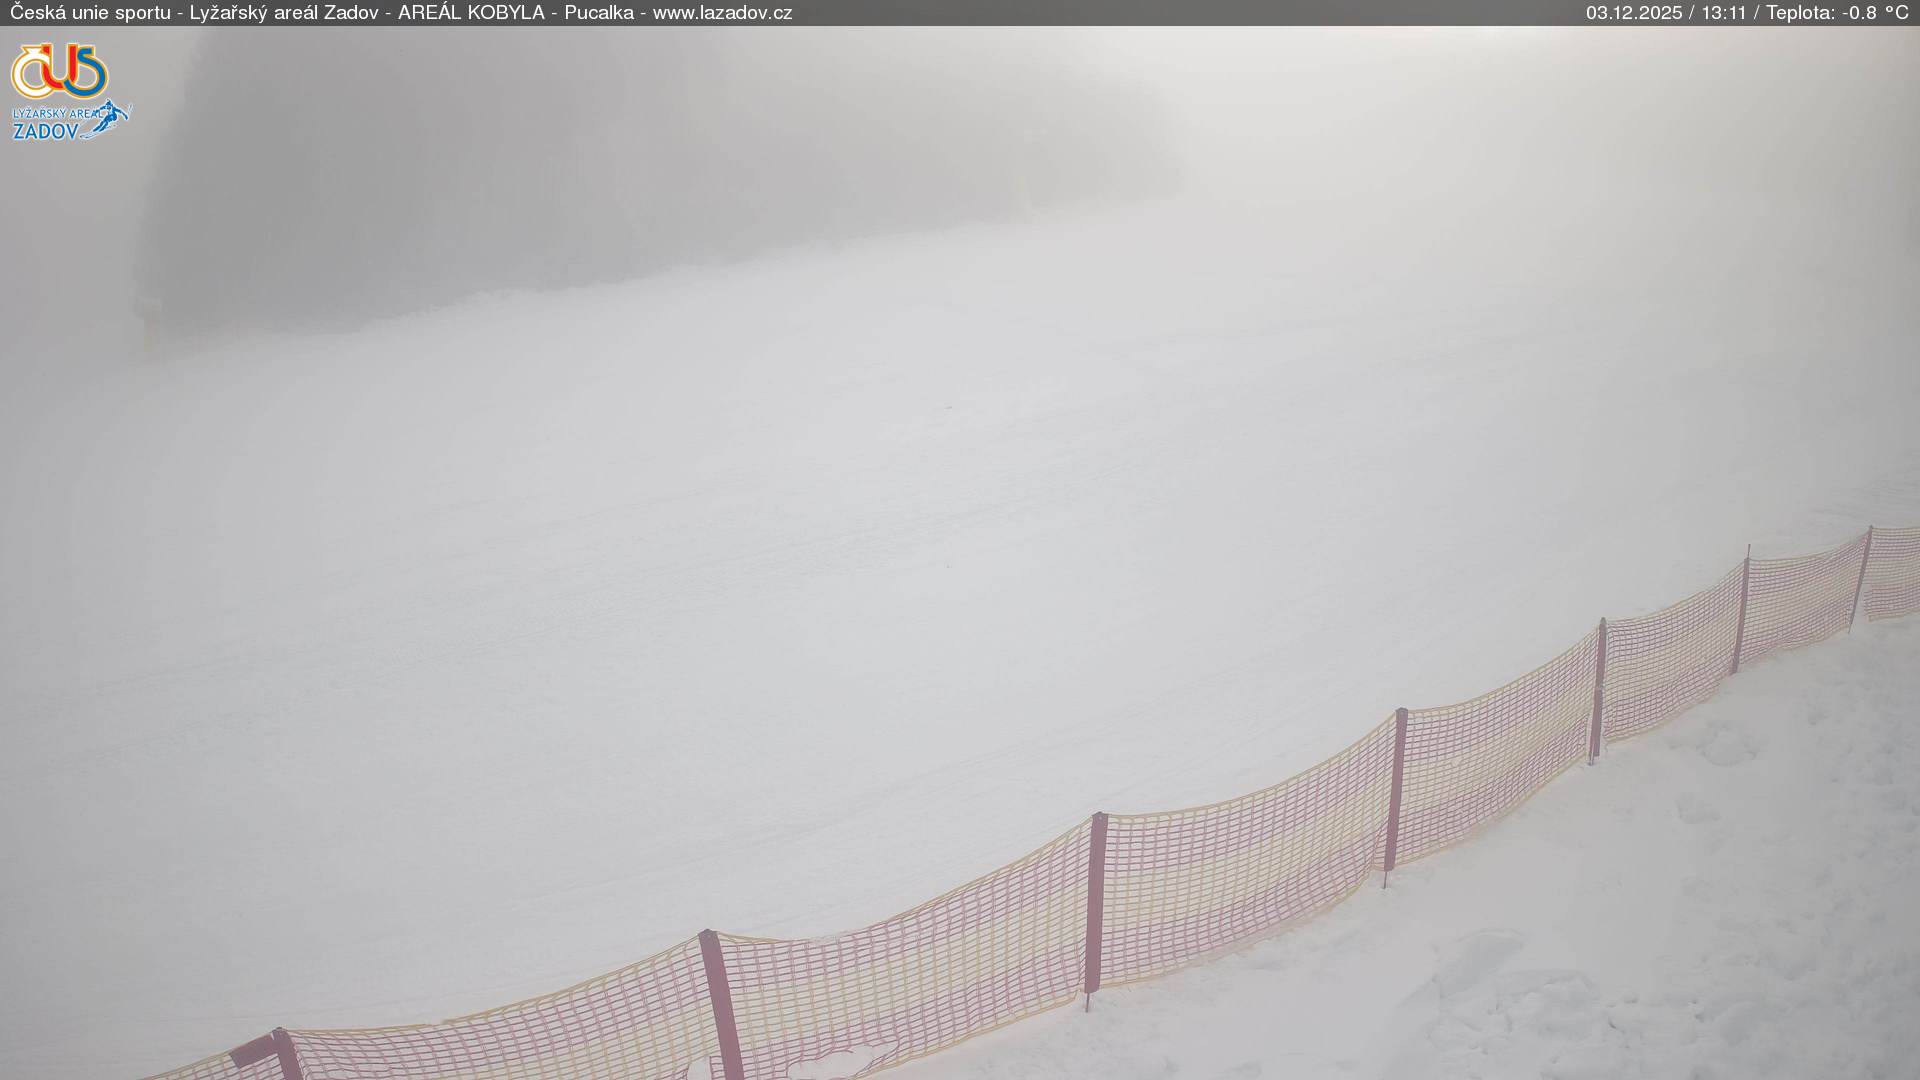Click the www.lazadov.cz address in header

tap(722, 13)
